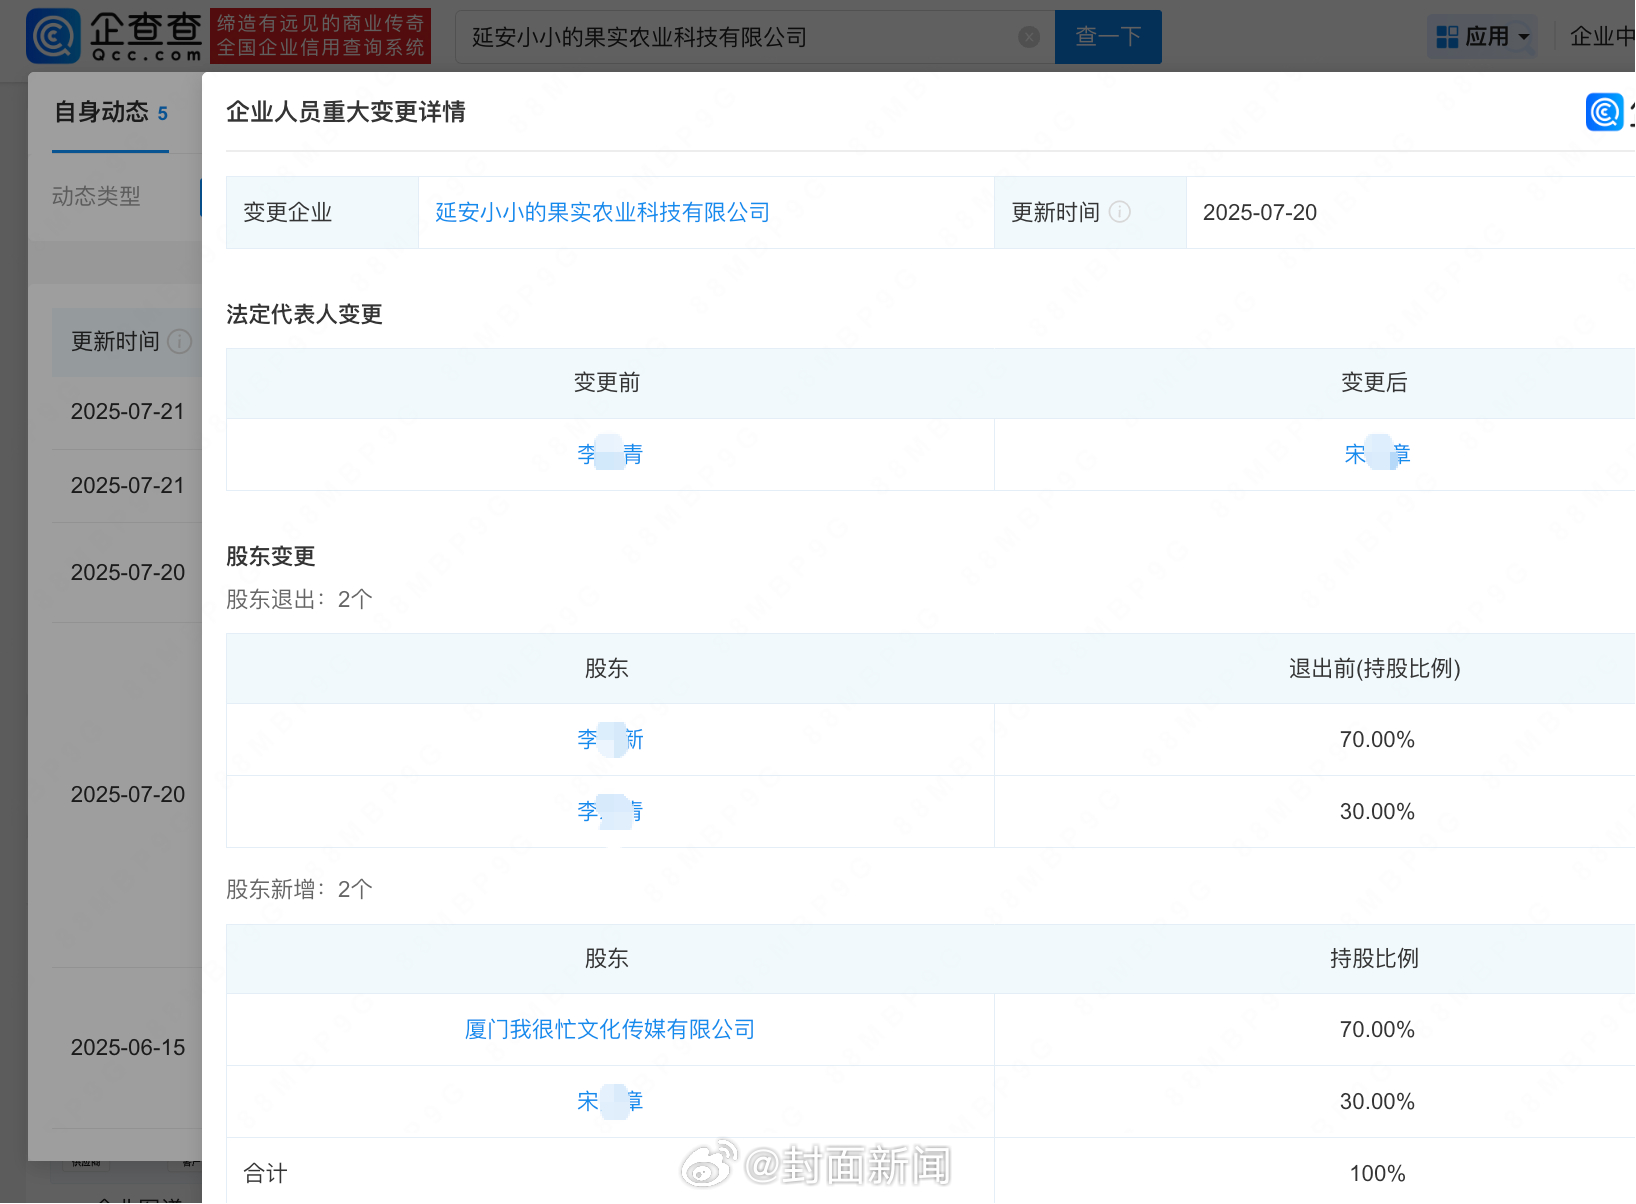
Task: Clear the search box text
Action: click(1028, 37)
